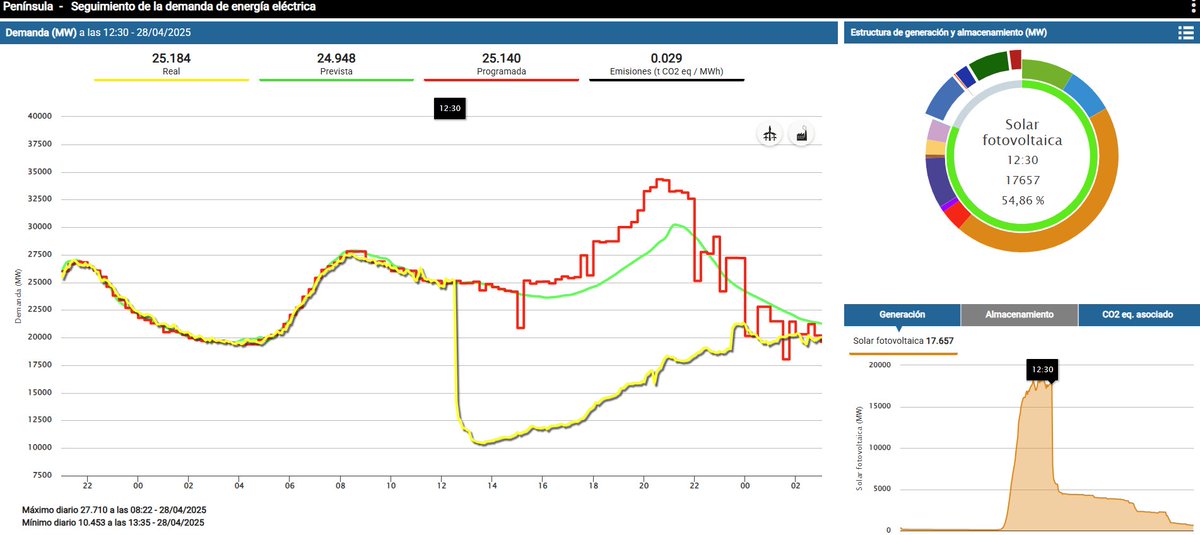Switch to the Generación tab

click(x=902, y=315)
